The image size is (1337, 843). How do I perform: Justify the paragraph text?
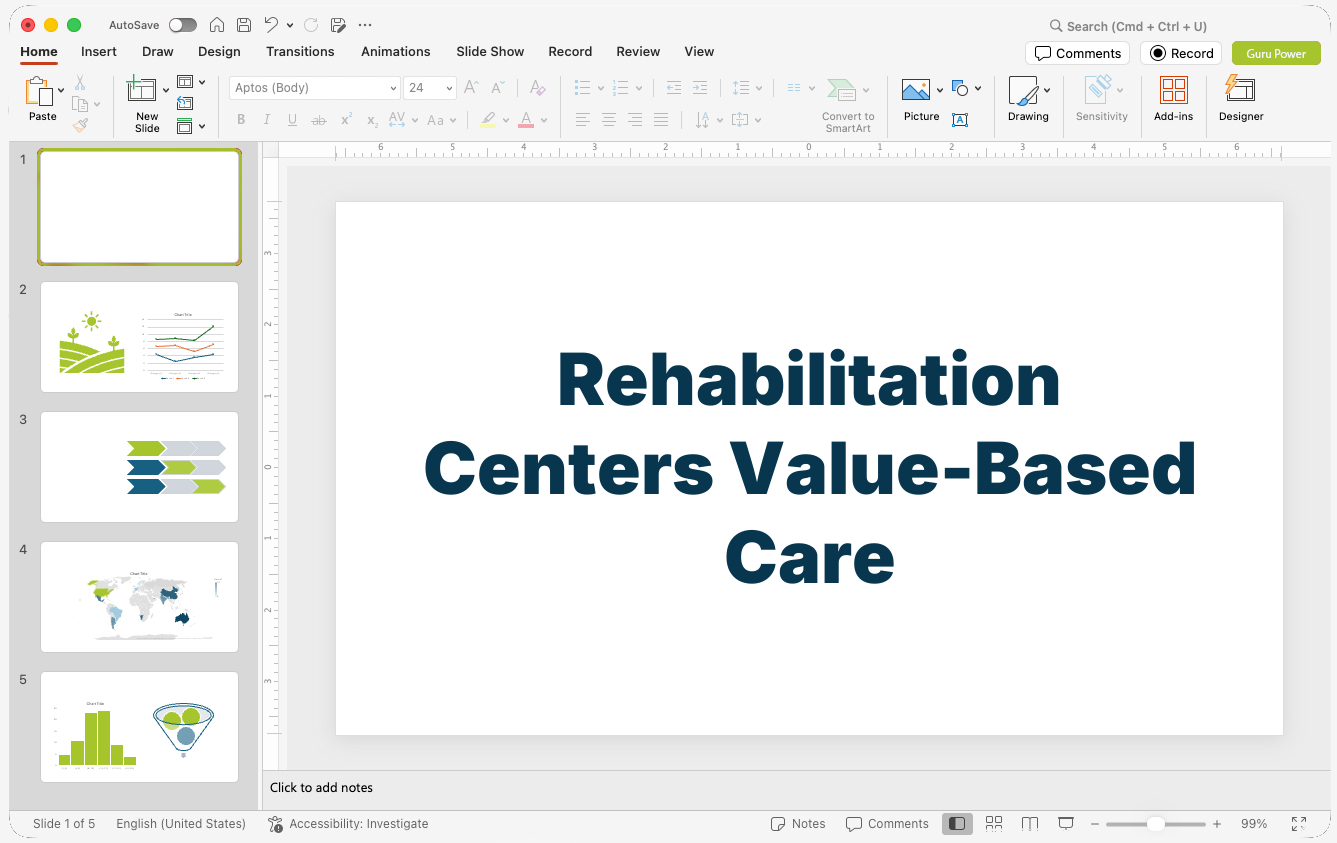tap(661, 120)
